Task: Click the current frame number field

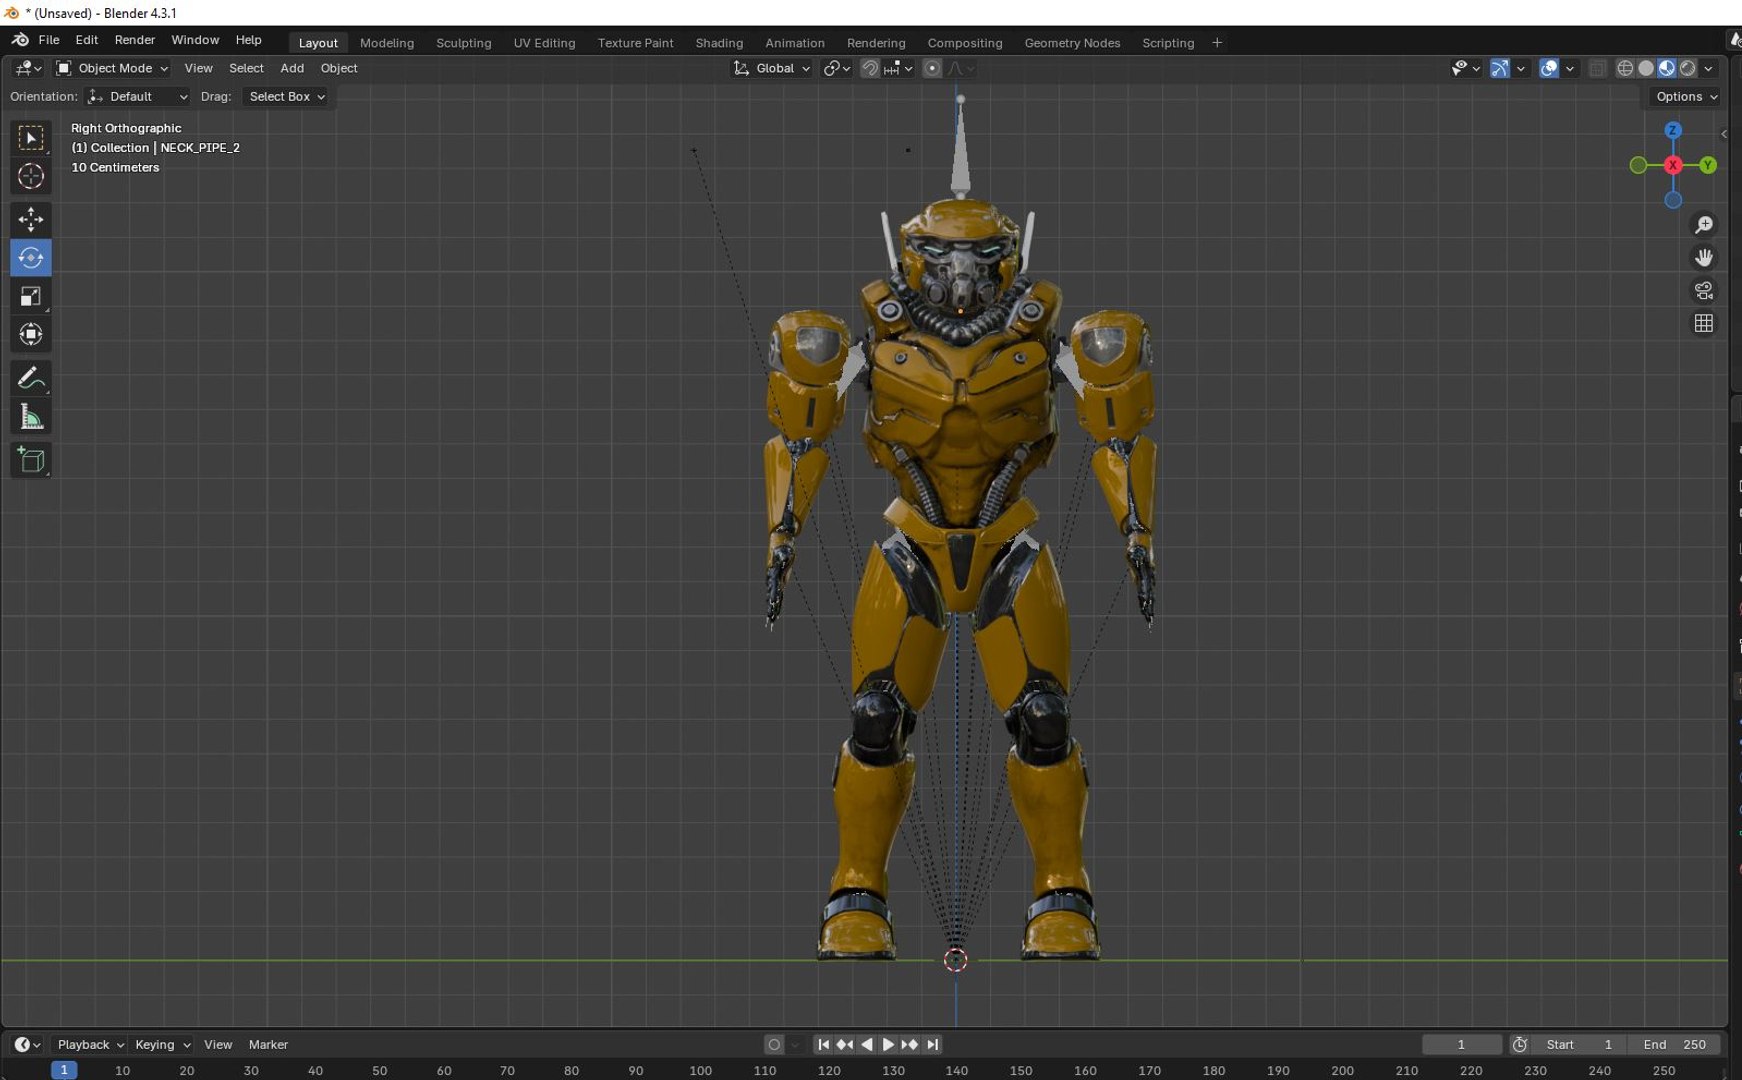Action: tap(1461, 1044)
